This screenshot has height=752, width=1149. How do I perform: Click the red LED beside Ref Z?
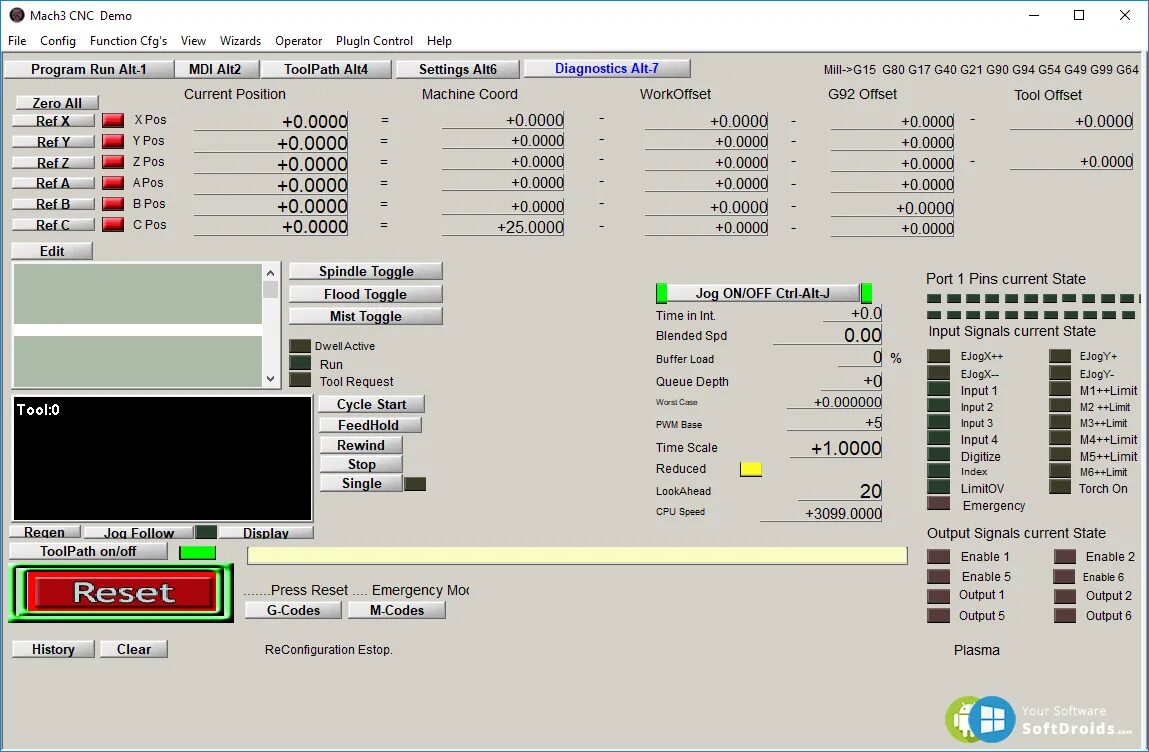(113, 162)
